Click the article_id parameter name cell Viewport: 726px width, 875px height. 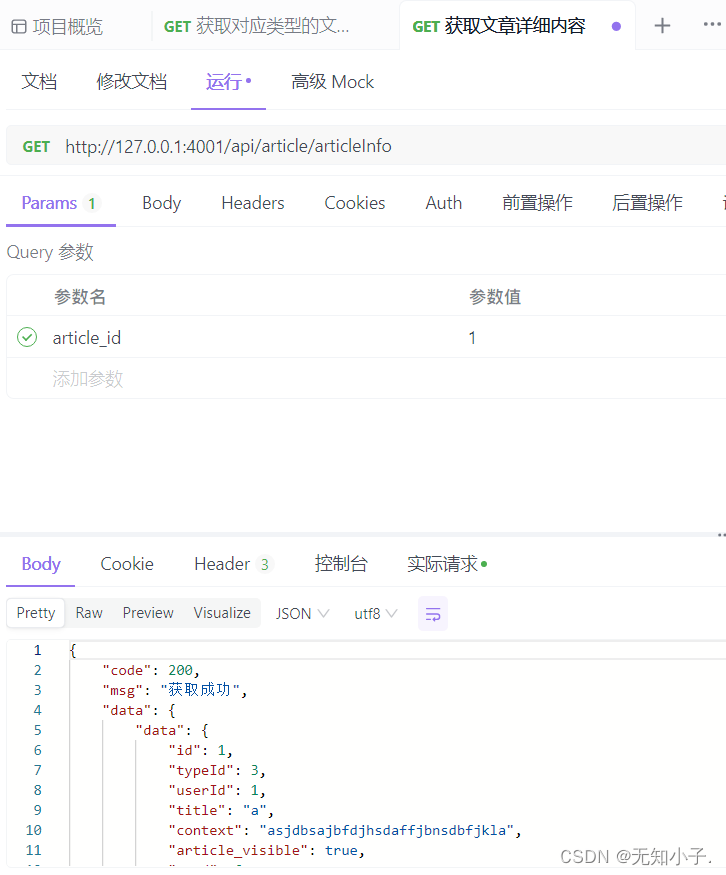[86, 338]
